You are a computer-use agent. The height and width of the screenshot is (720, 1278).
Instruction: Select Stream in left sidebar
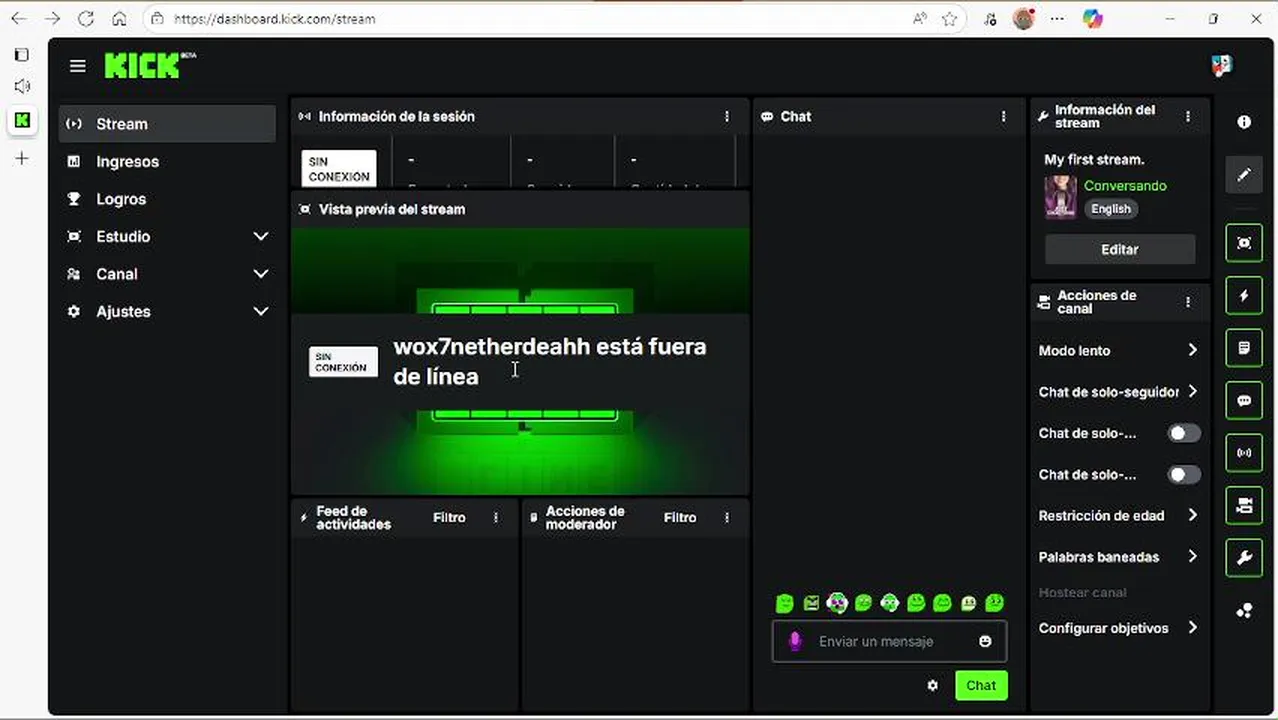click(166, 124)
